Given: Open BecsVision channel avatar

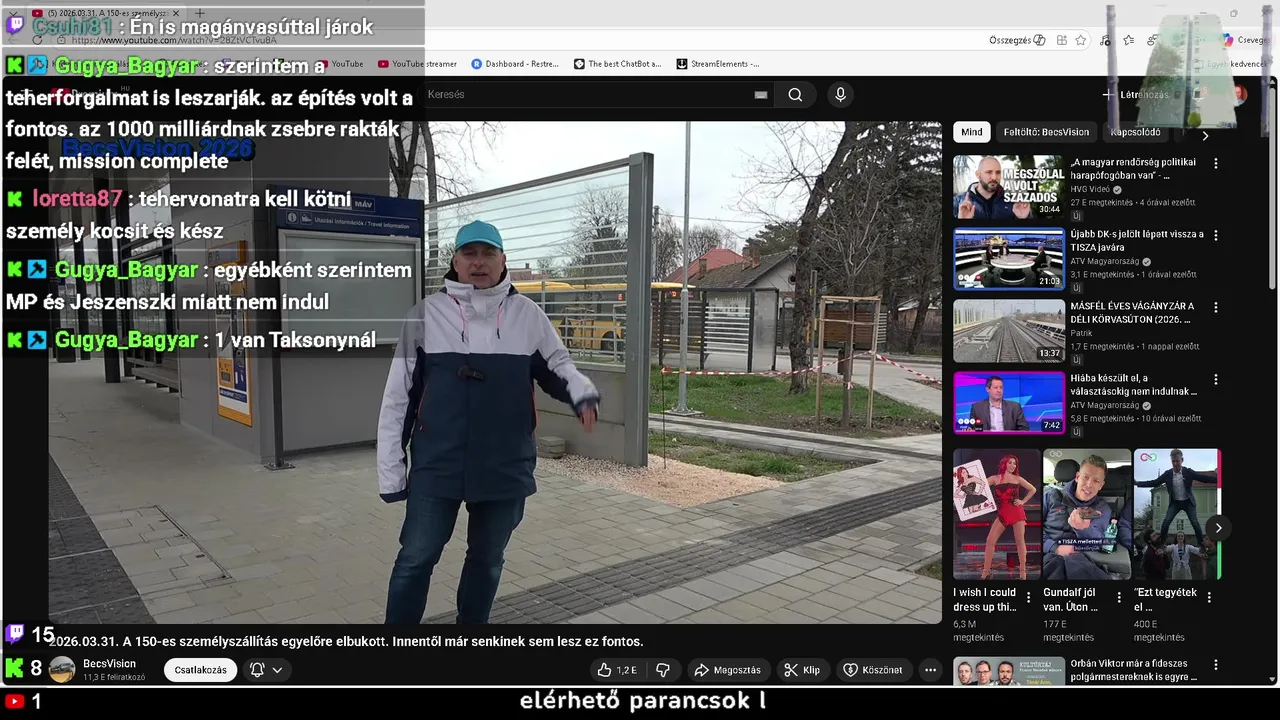Looking at the screenshot, I should pyautogui.click(x=62, y=670).
